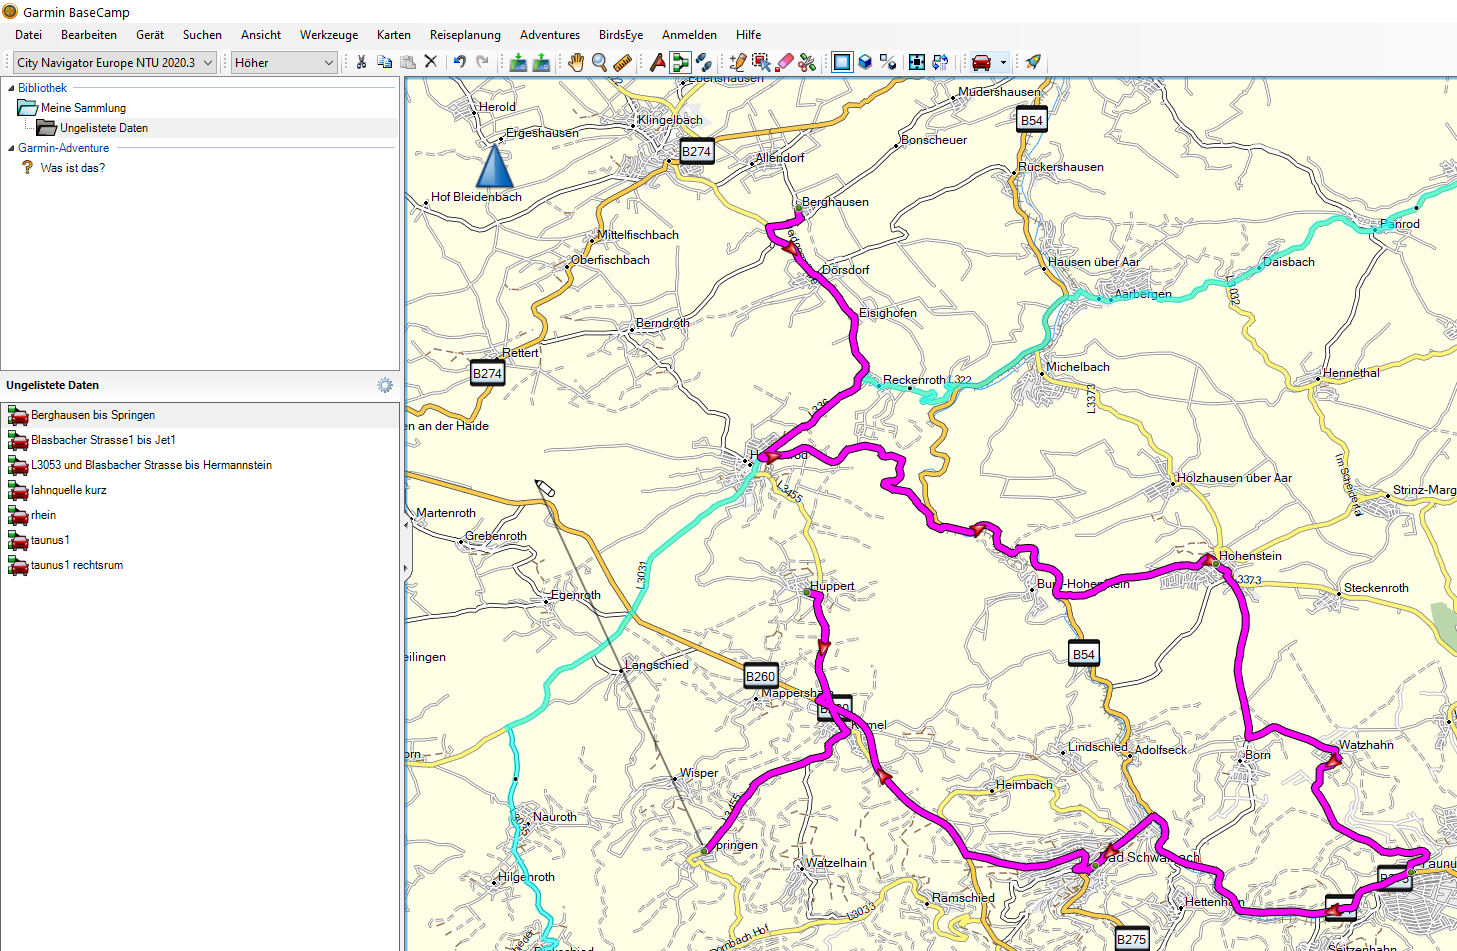Click the rocket Adventure icon
Image resolution: width=1457 pixels, height=951 pixels.
point(1033,62)
